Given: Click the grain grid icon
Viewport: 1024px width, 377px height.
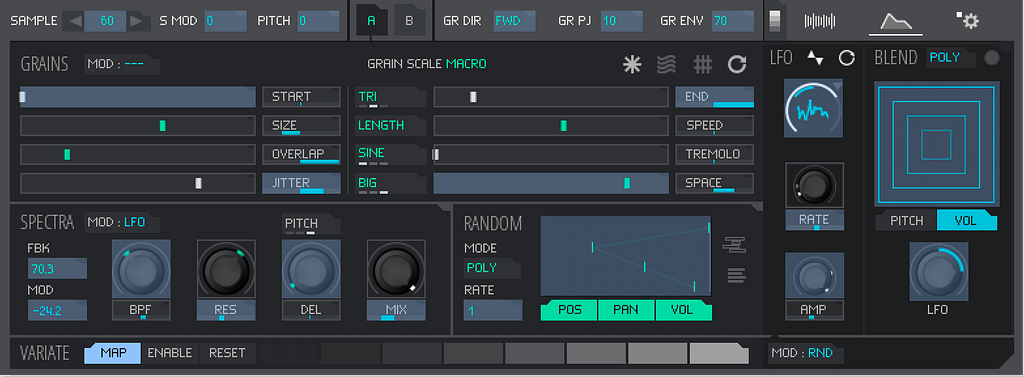Looking at the screenshot, I should click(702, 64).
